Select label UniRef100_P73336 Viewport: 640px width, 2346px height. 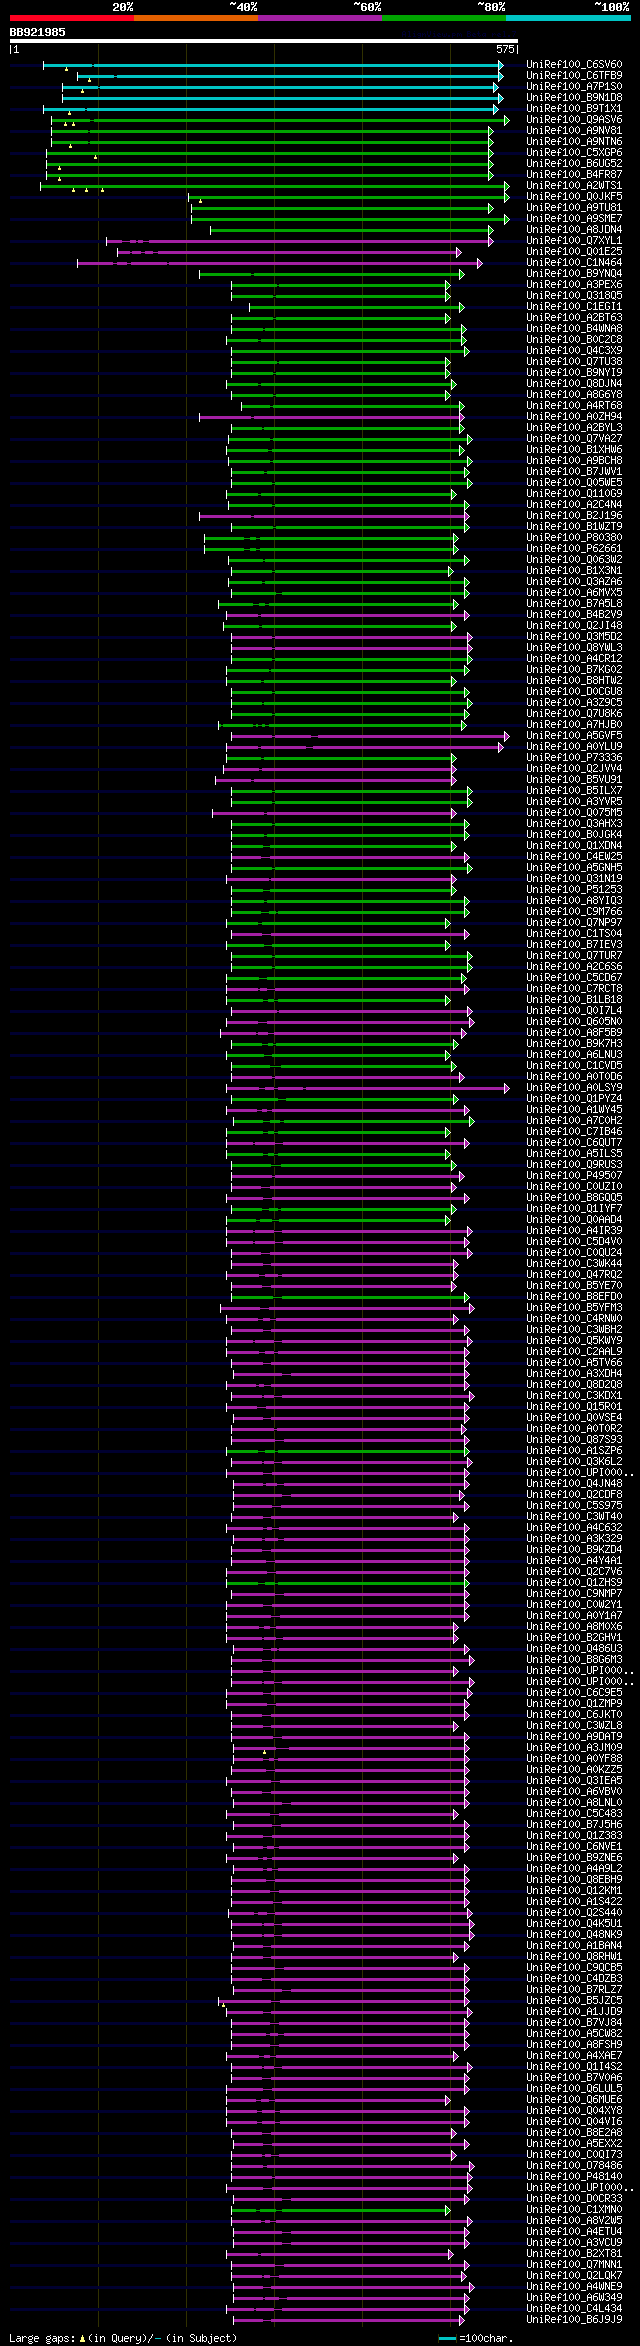click(574, 758)
